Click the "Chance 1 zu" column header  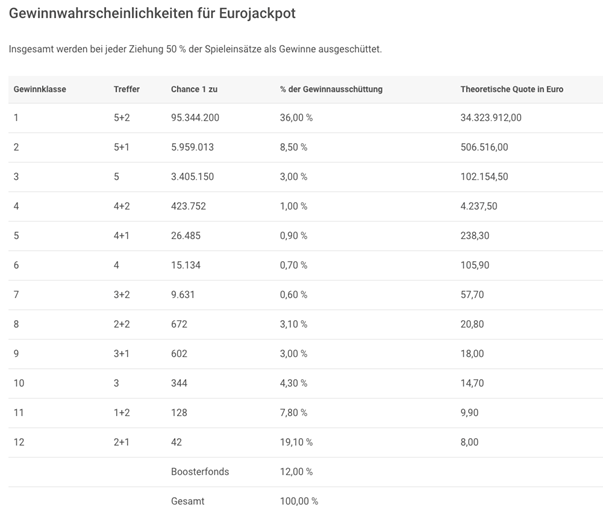194,89
